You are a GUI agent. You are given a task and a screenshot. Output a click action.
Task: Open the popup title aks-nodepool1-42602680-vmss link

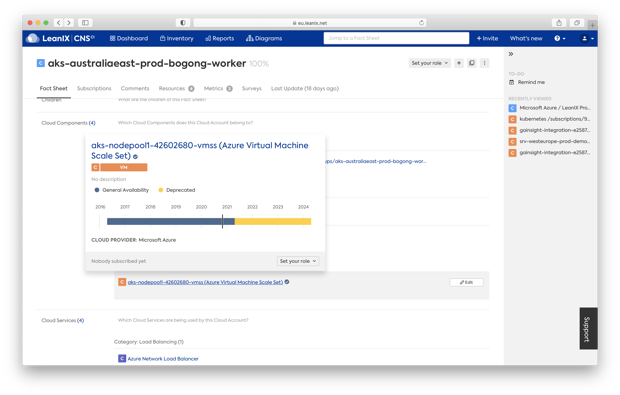pos(200,150)
